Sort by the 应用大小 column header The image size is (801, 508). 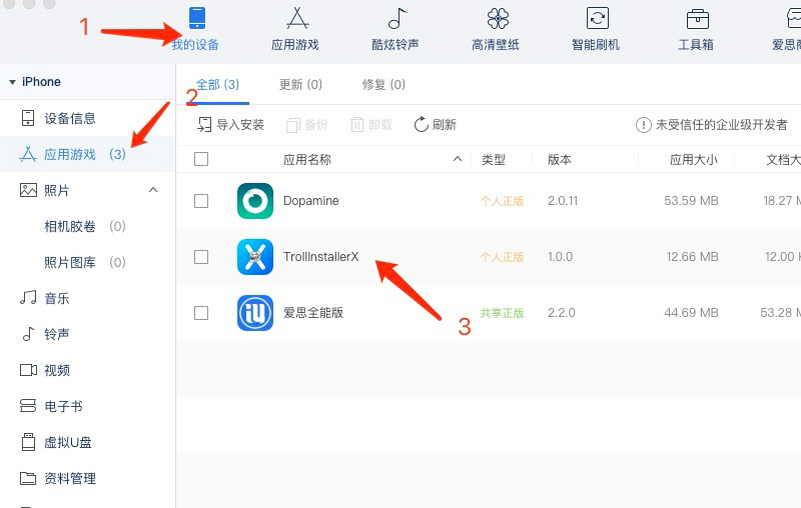pos(693,159)
